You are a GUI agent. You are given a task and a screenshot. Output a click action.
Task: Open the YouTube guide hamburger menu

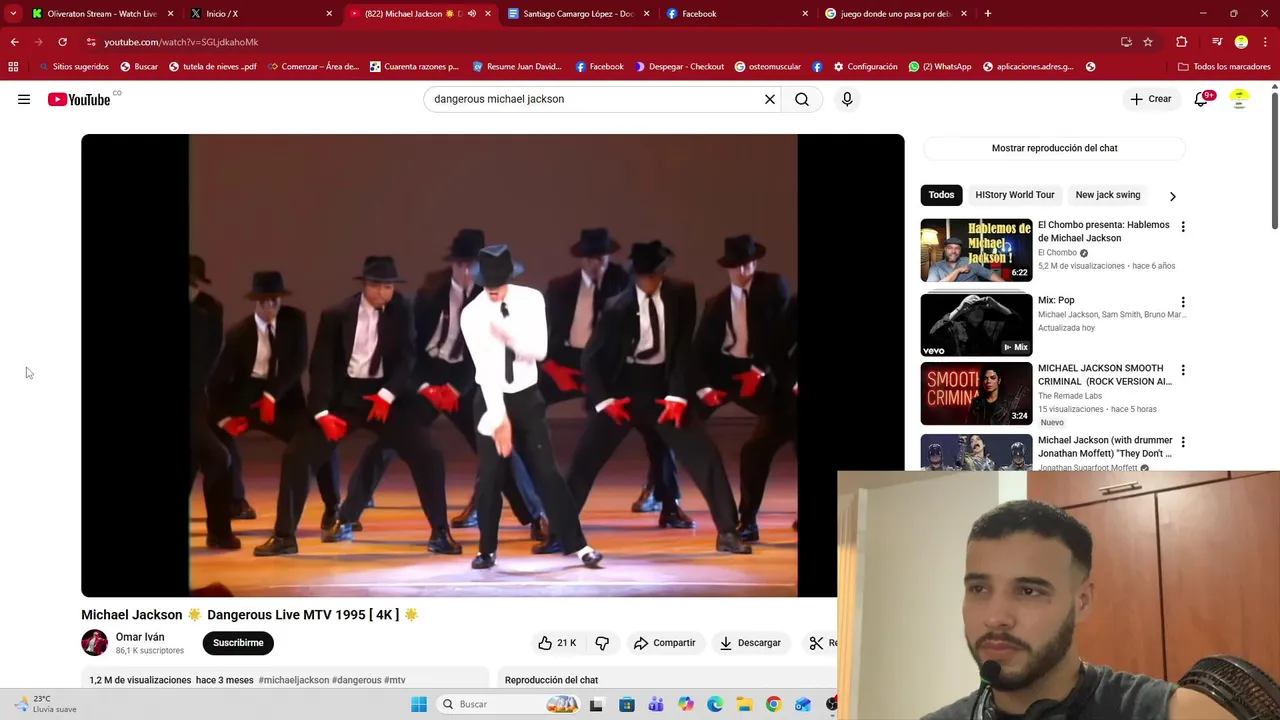[24, 99]
